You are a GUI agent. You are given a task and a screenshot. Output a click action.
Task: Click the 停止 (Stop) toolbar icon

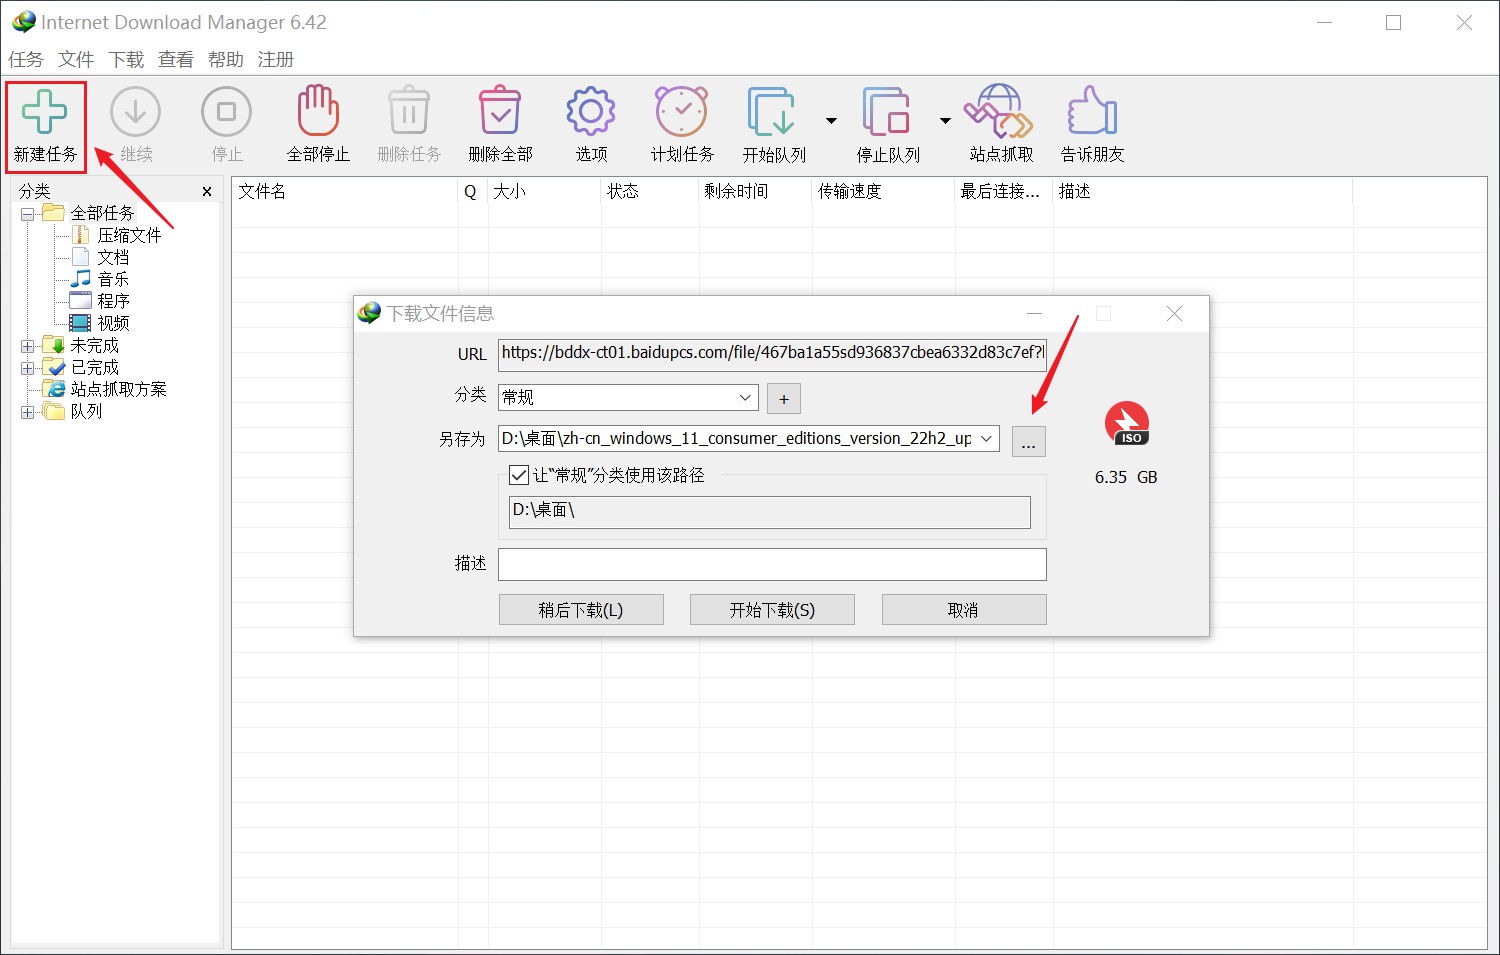[x=227, y=112]
